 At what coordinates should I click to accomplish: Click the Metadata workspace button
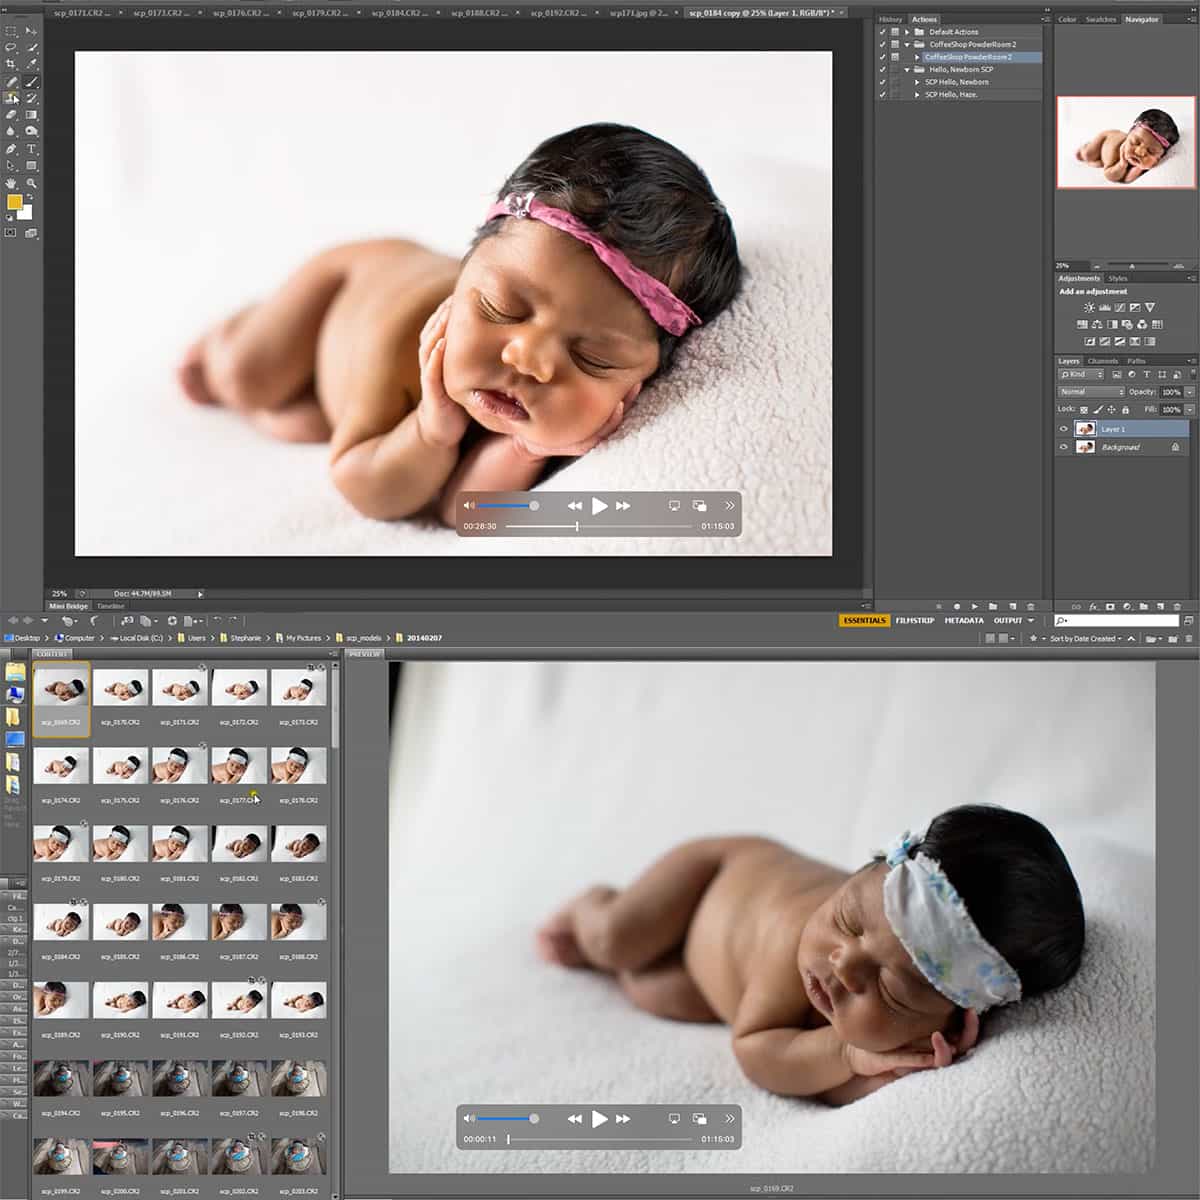(964, 620)
